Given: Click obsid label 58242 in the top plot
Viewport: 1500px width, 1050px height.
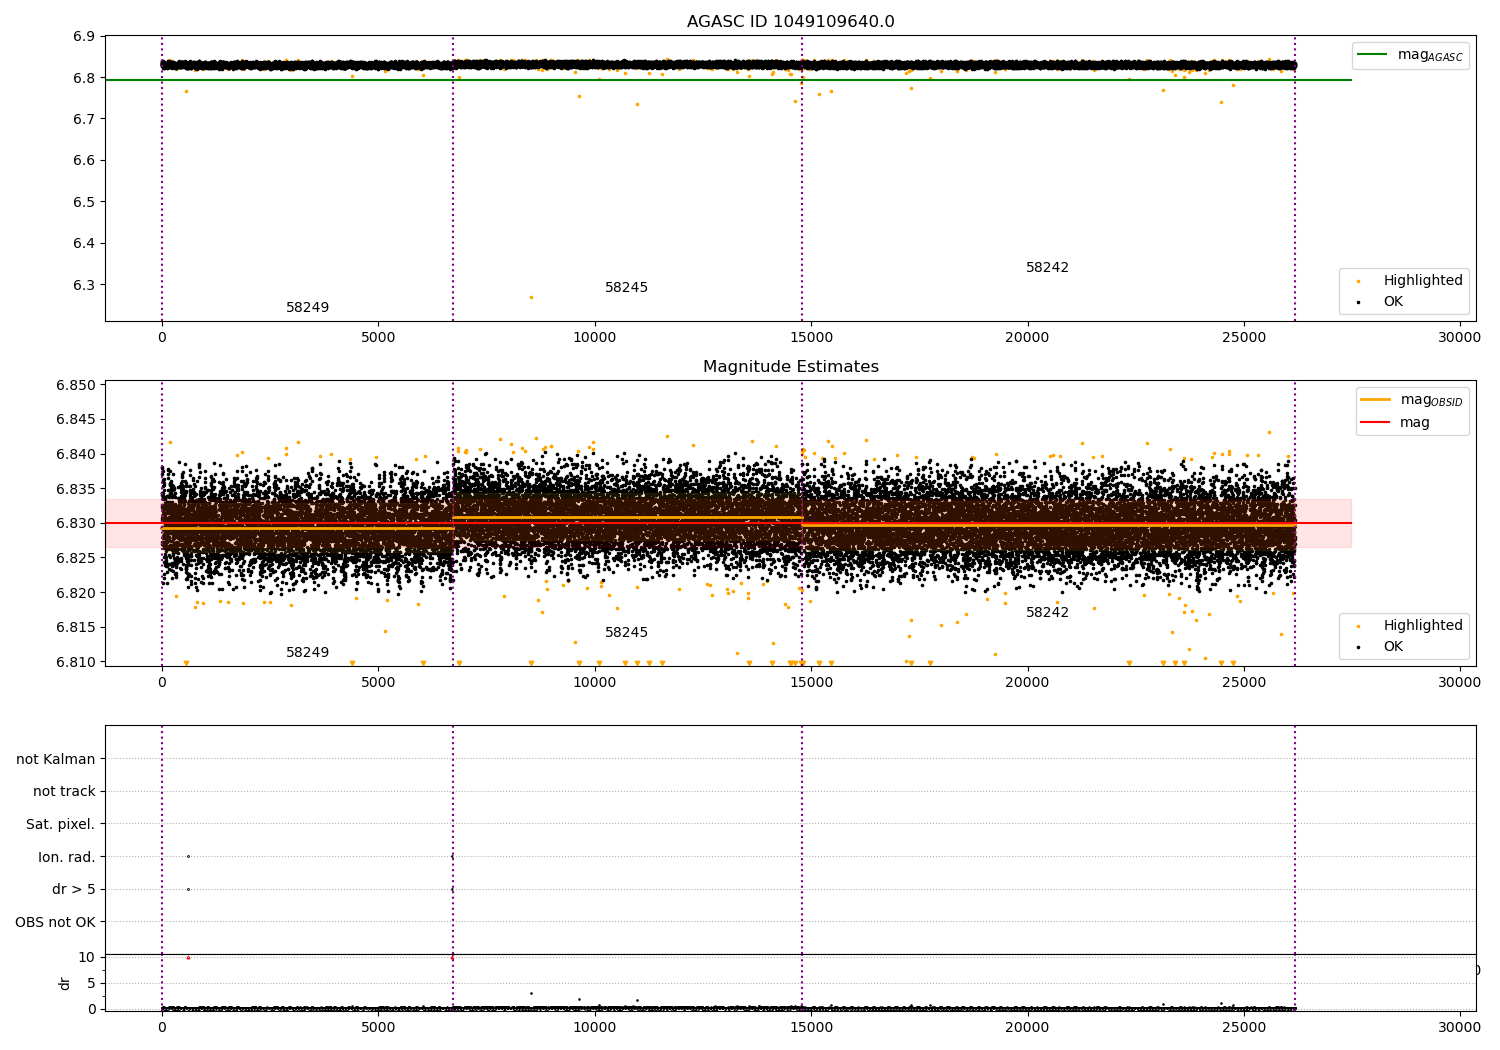Looking at the screenshot, I should tap(1047, 268).
